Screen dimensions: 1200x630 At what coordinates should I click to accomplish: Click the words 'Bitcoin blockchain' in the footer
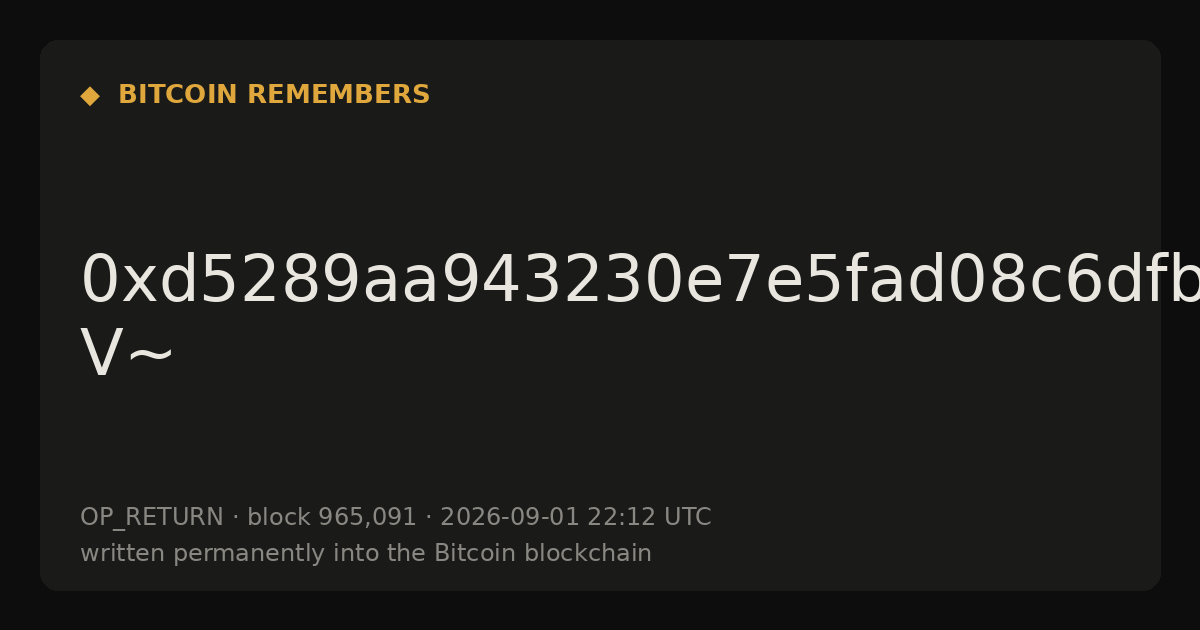coord(543,554)
